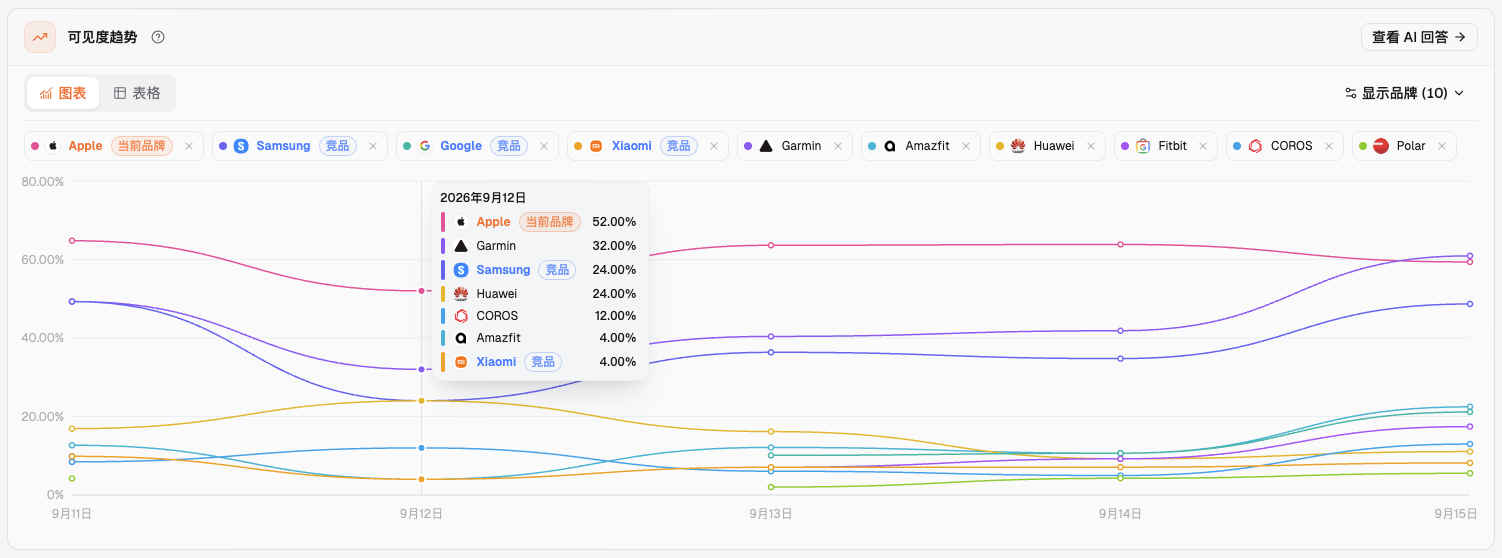The height and width of the screenshot is (558, 1502).
Task: Click the pink color dot on Apple chip
Action: click(35, 146)
